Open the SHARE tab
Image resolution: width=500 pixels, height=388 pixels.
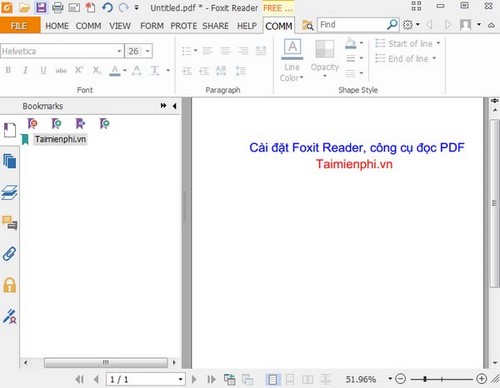coord(215,26)
